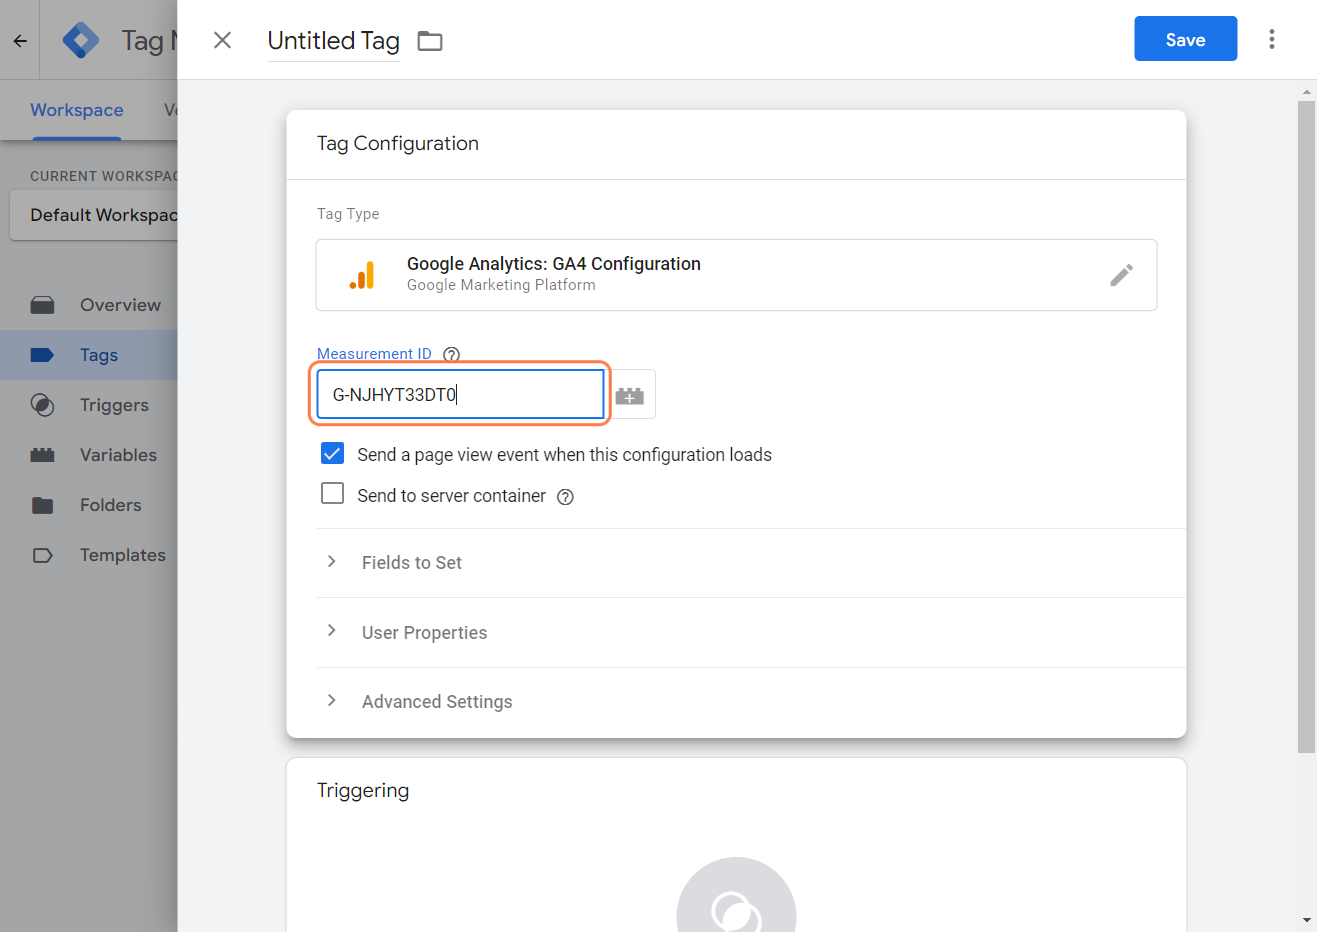Click the back arrow in Tag Manager
This screenshot has height=932, width=1317.
(20, 41)
